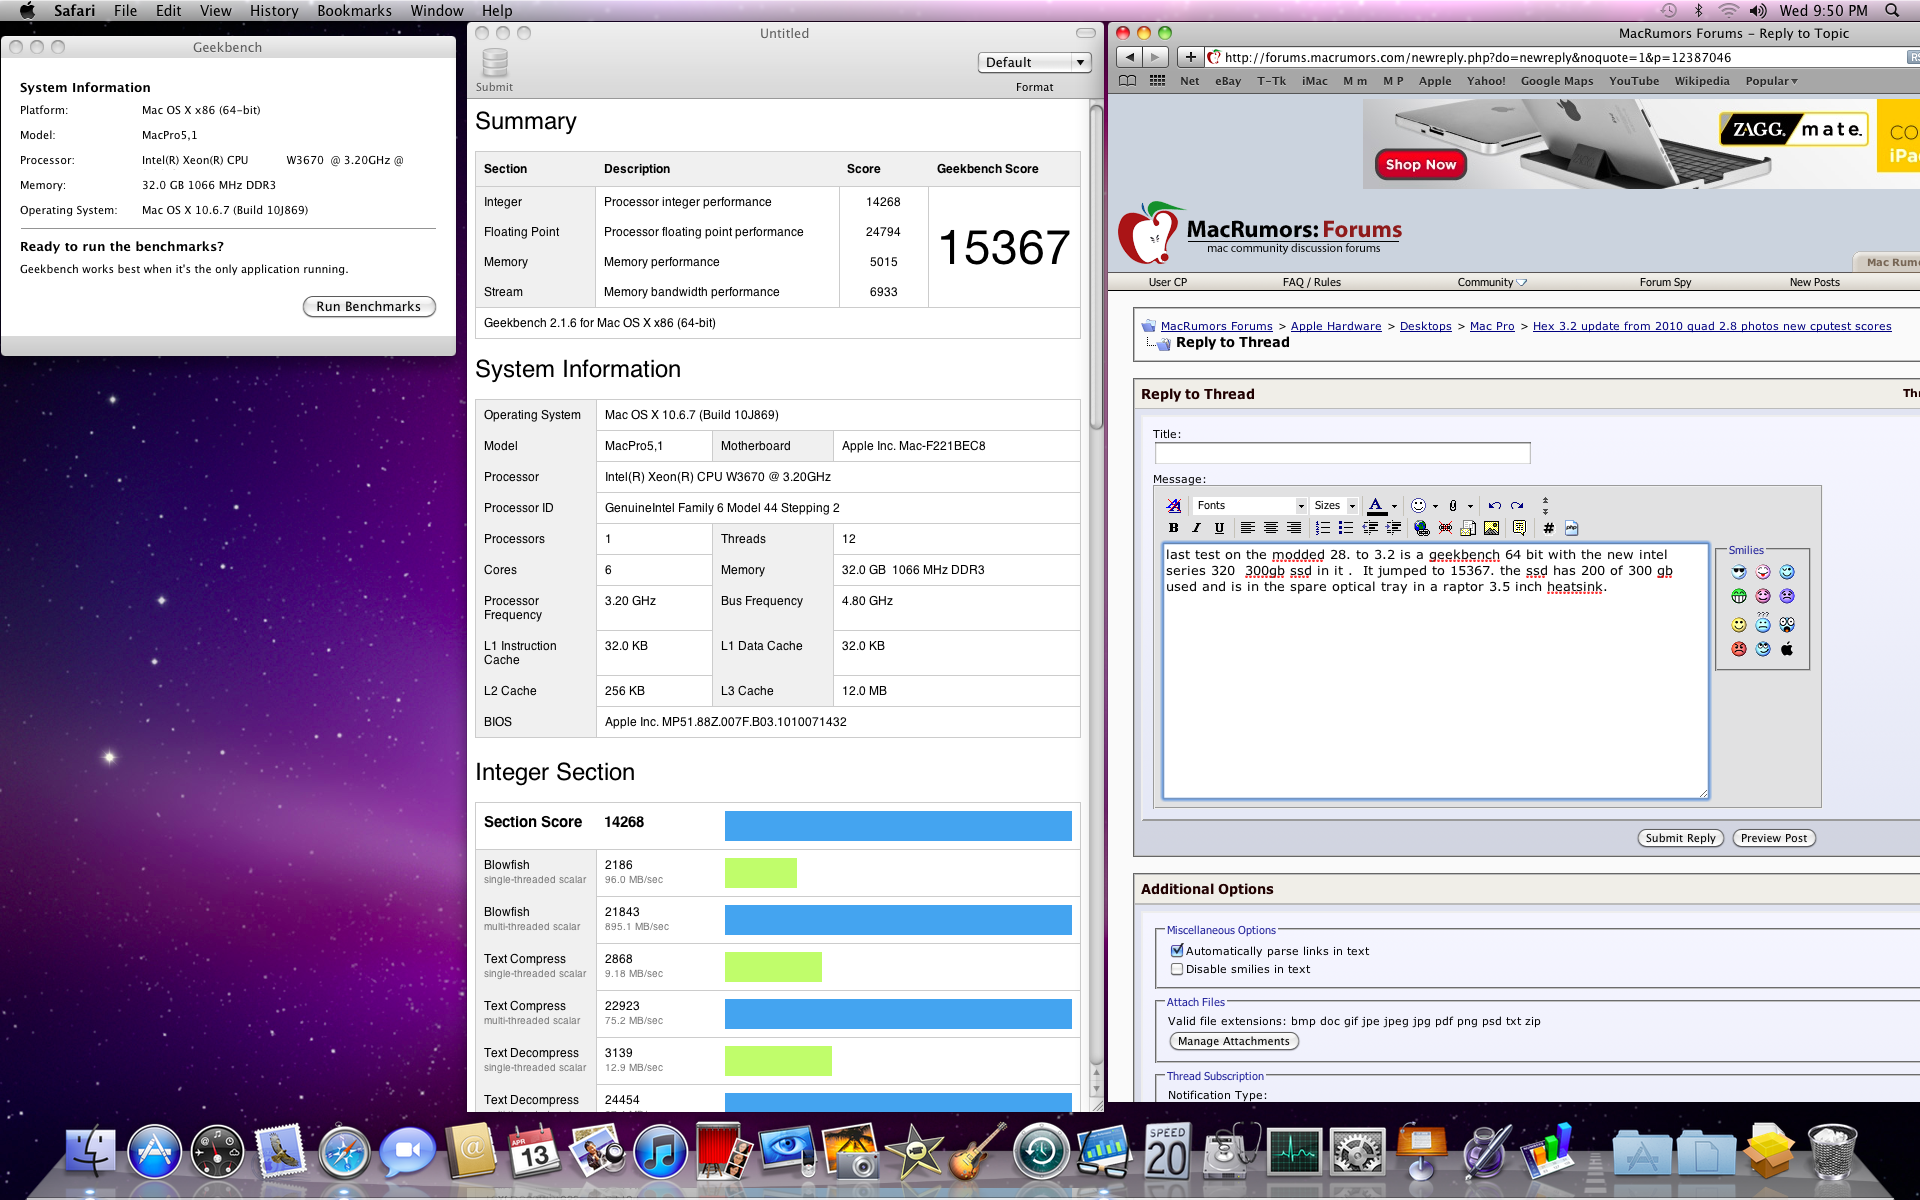Undo last edit in message editor
The width and height of the screenshot is (1920, 1200).
[x=1494, y=506]
